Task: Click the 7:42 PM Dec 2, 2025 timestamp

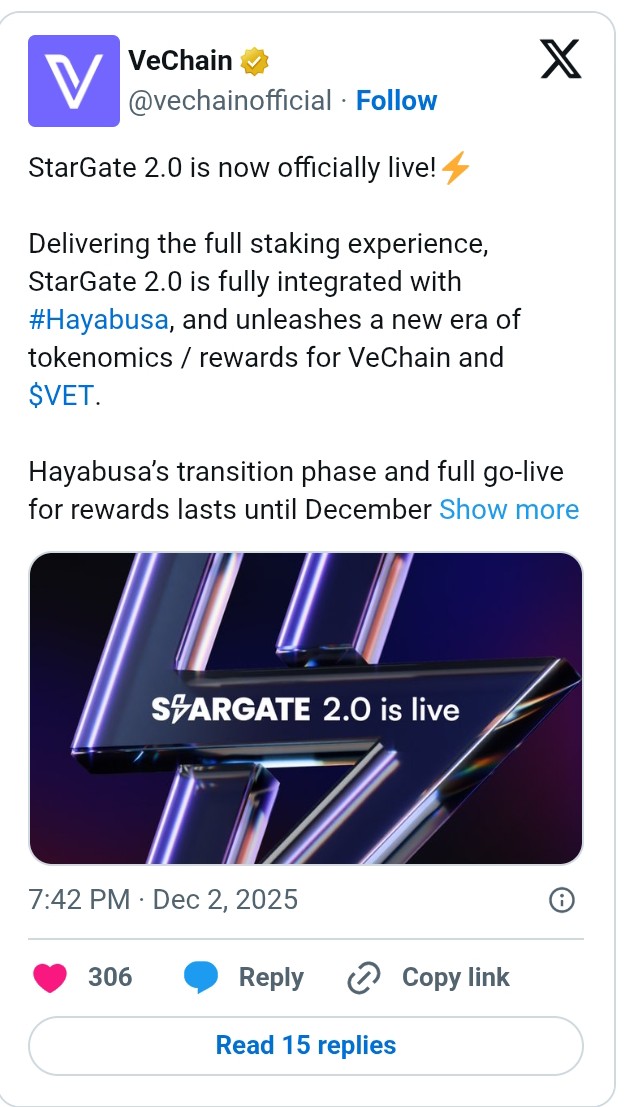Action: [163, 899]
